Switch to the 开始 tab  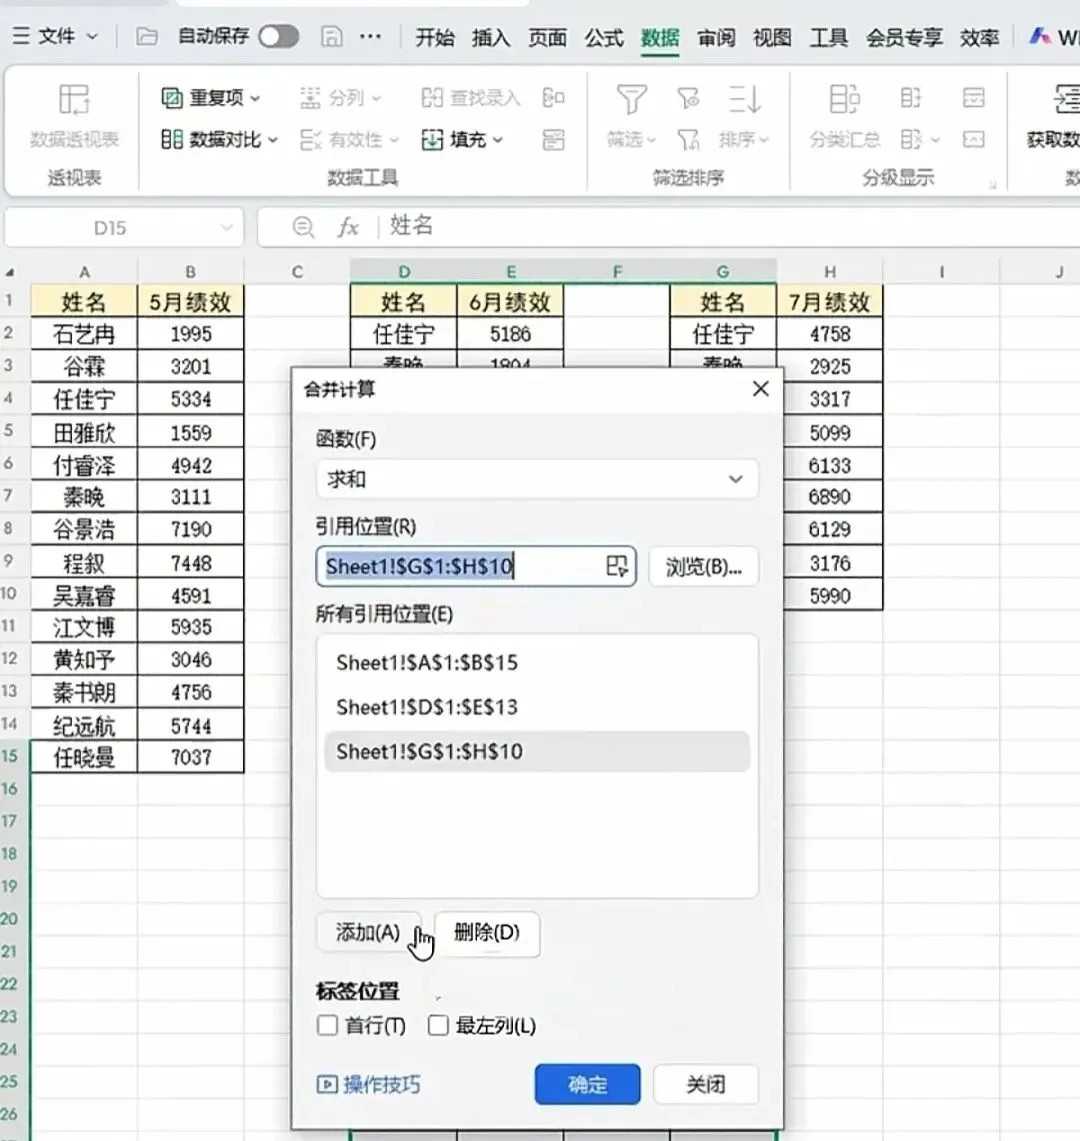(x=434, y=37)
